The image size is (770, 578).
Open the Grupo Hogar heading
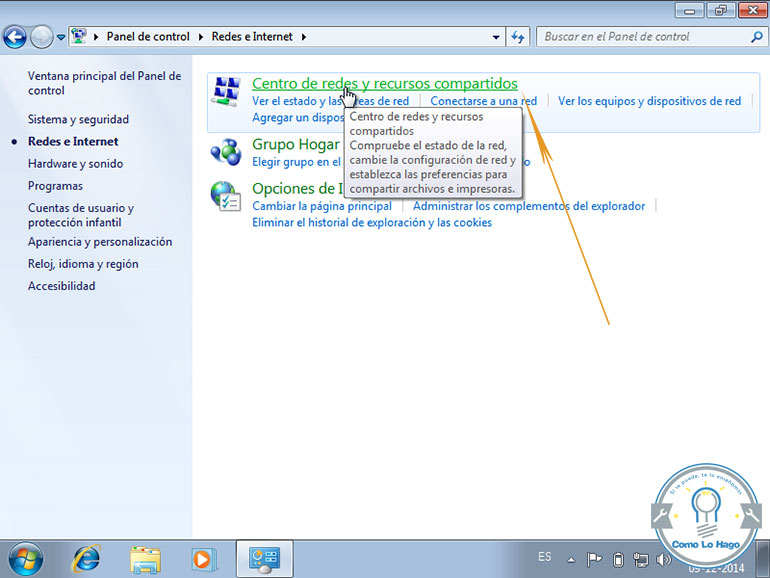tap(295, 144)
